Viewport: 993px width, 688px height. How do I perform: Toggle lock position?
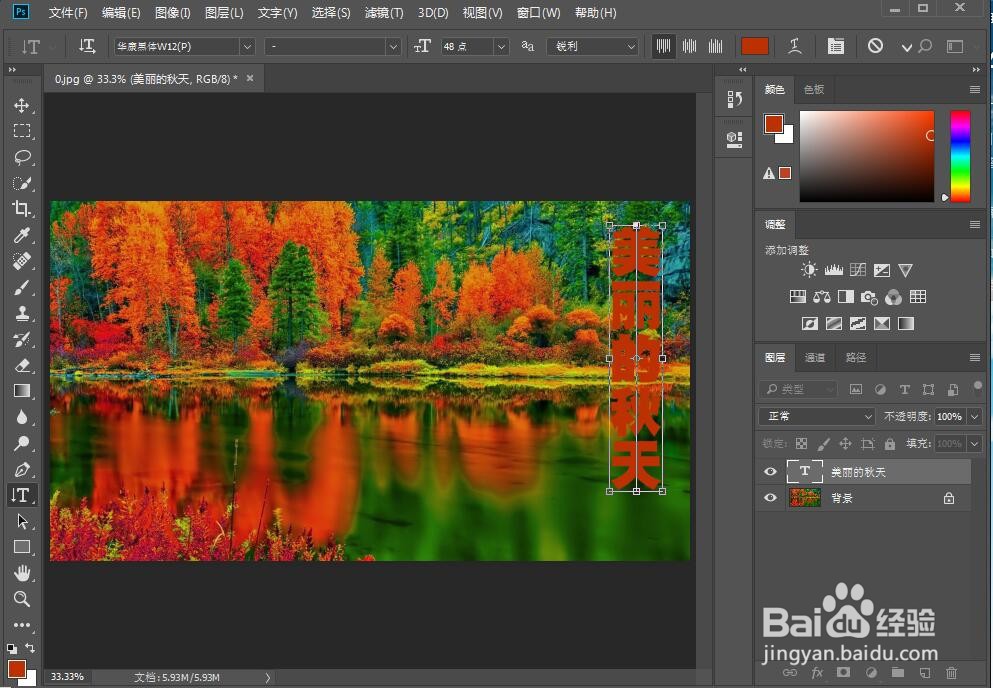pyautogui.click(x=845, y=443)
